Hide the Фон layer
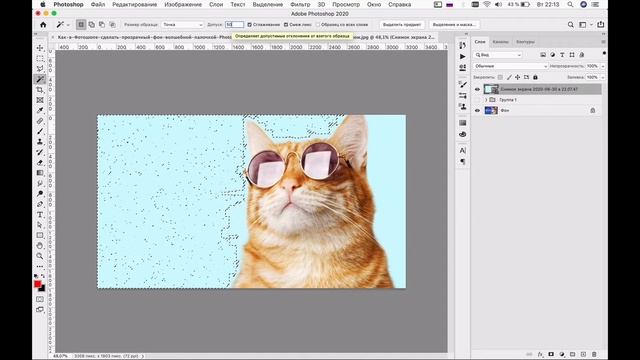The height and width of the screenshot is (360, 640). click(477, 111)
